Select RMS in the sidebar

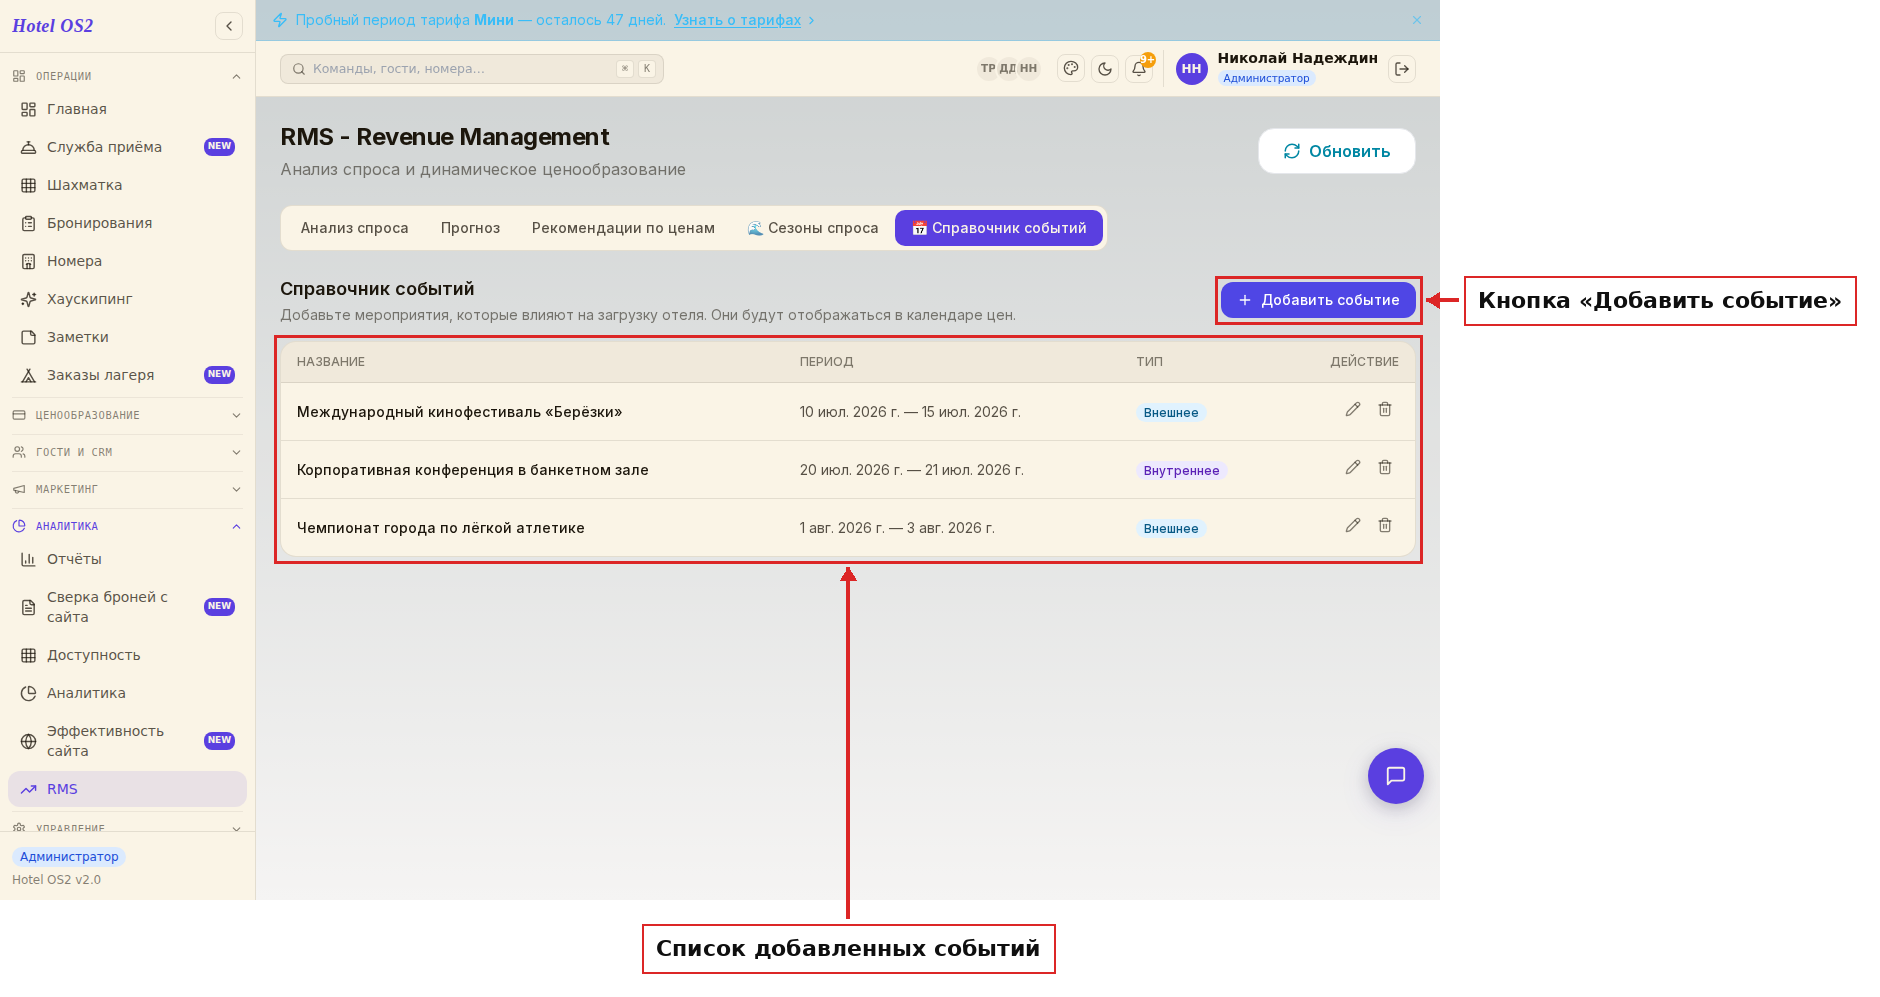coord(127,789)
